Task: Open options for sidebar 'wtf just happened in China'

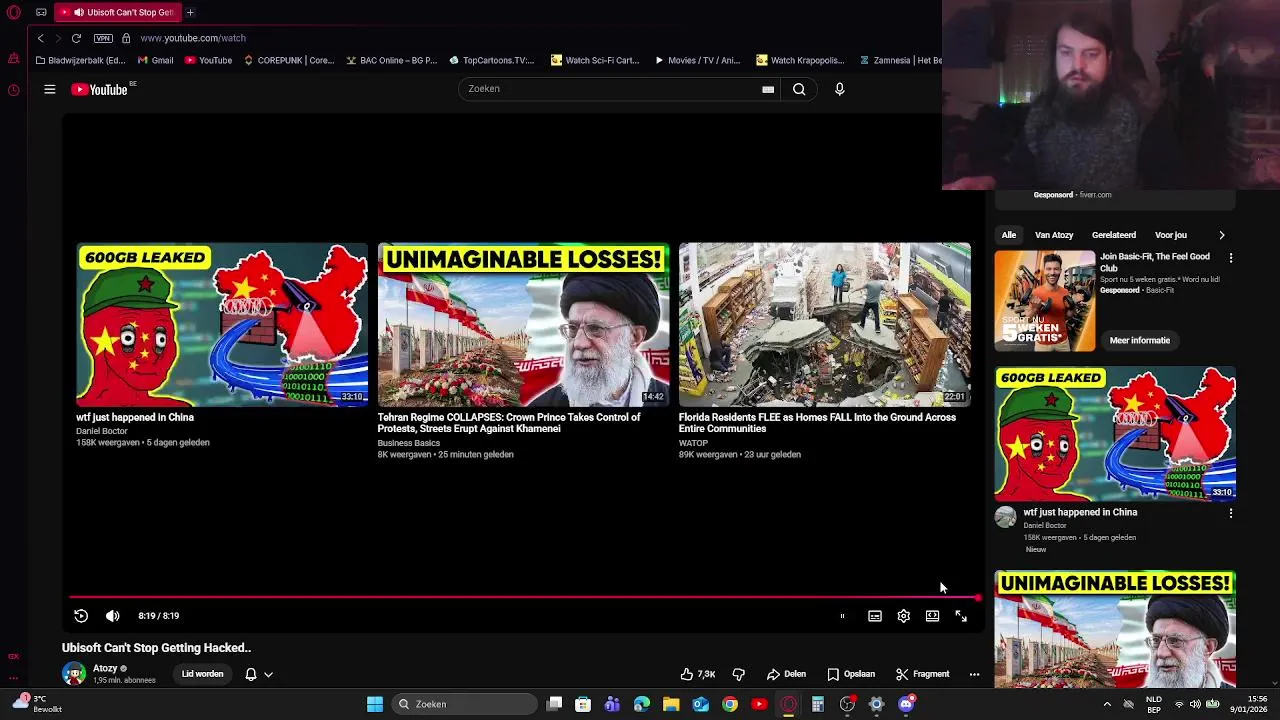Action: coord(1231,513)
